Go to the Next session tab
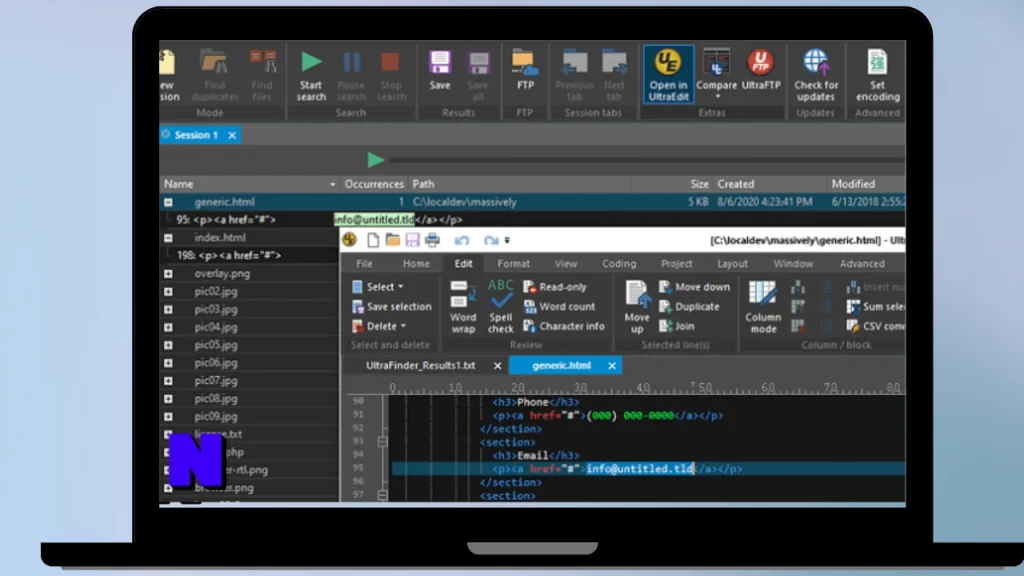Viewport: 1024px width, 576px height. click(x=614, y=75)
